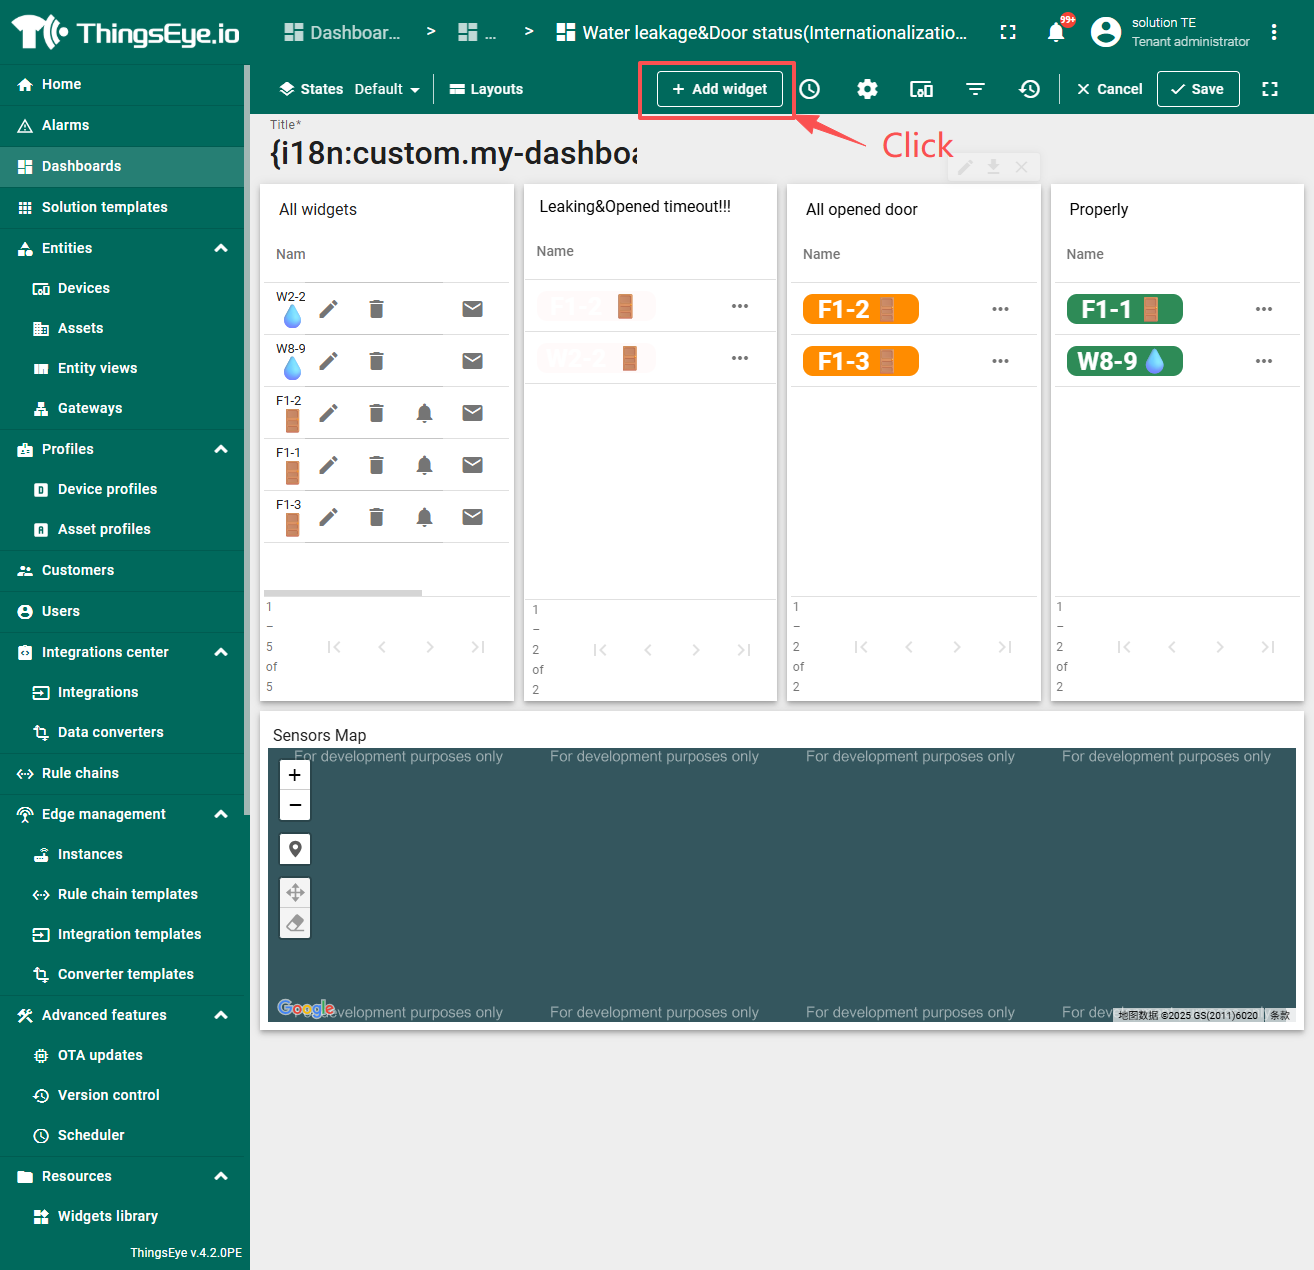
Task: Open the States Default dropdown
Action: (x=386, y=89)
